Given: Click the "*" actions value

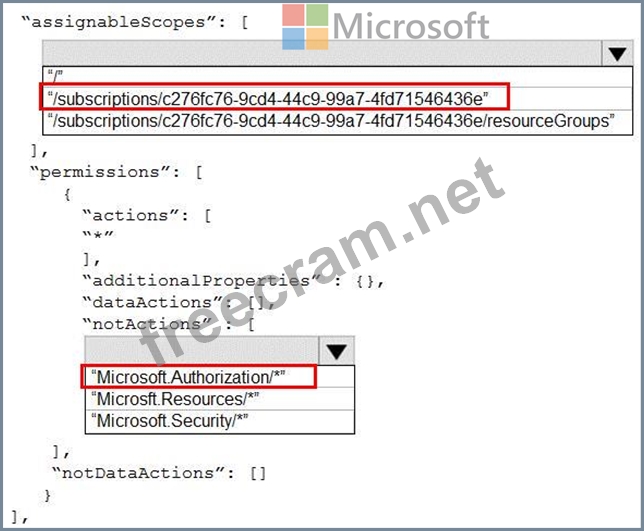Looking at the screenshot, I should 98,236.
